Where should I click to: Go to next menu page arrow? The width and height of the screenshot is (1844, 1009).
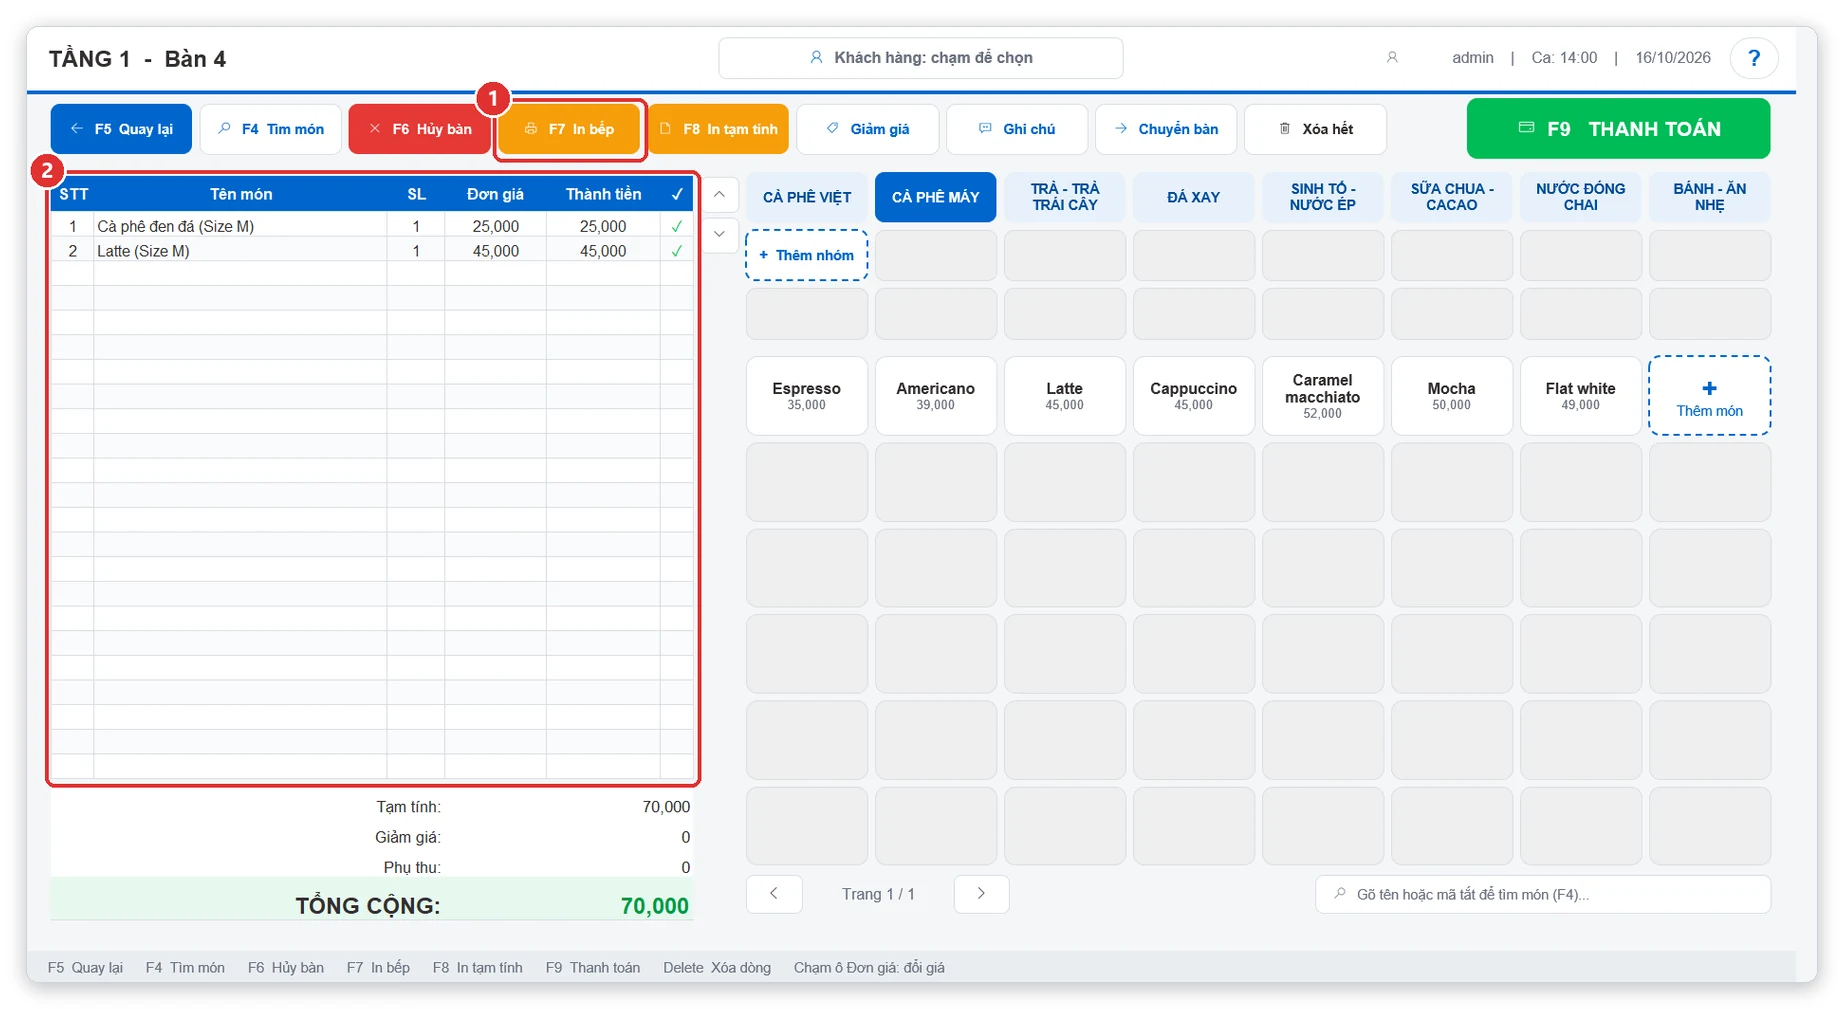click(x=981, y=894)
